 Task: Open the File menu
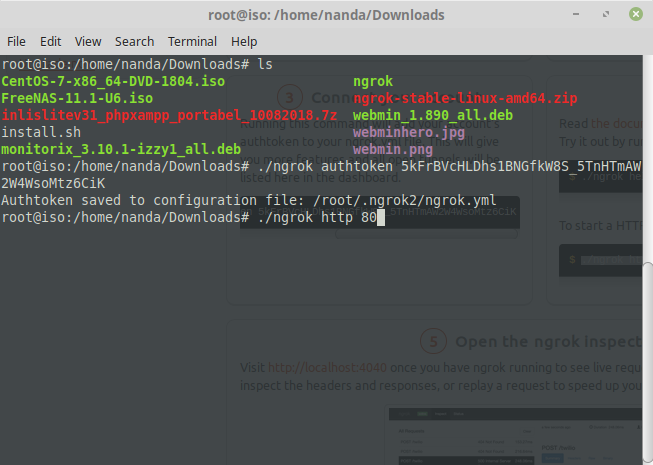click(x=16, y=42)
